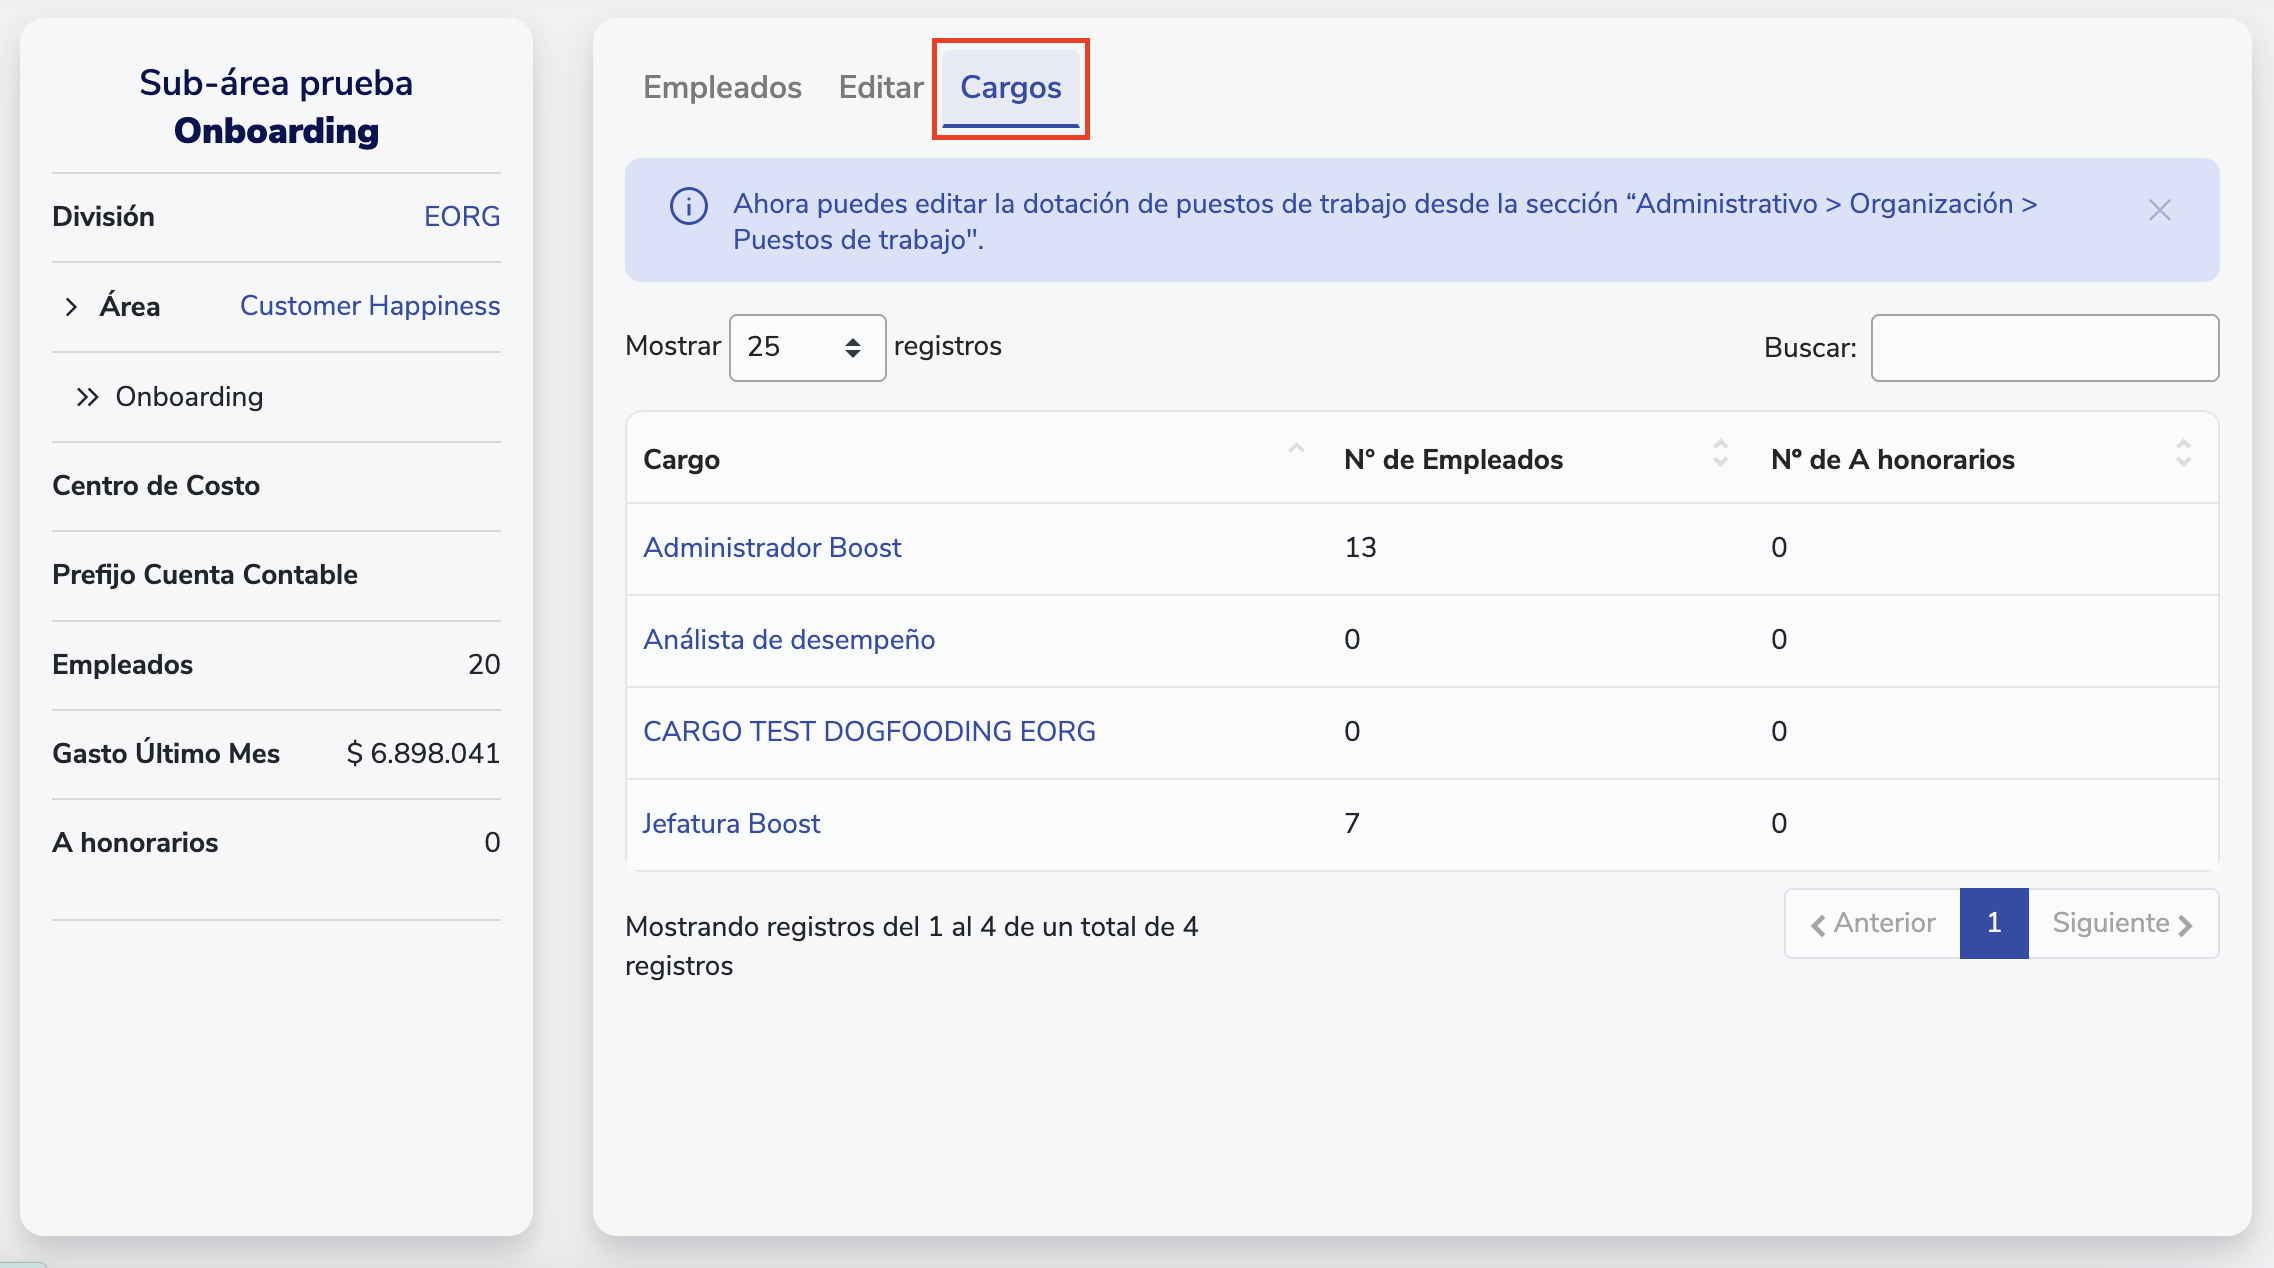Click the Buscar search field

2044,348
